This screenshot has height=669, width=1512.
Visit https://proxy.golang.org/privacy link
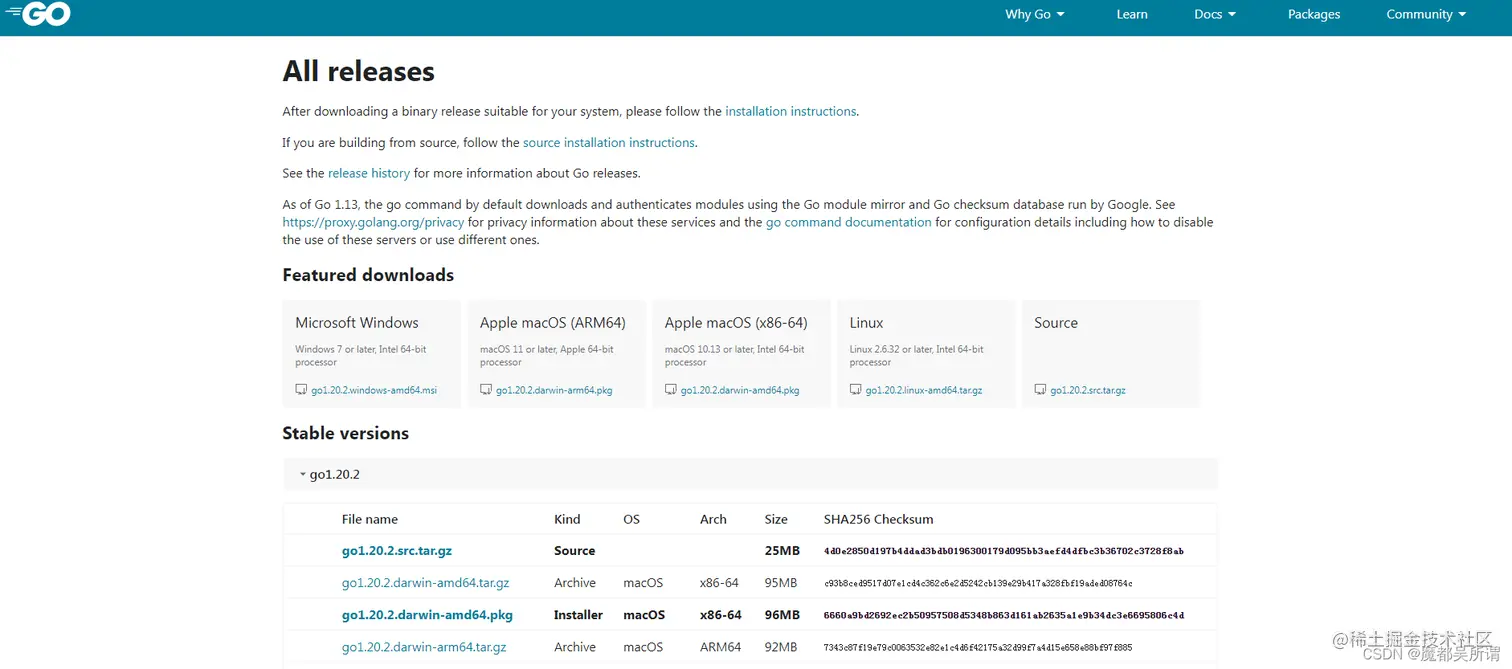373,223
